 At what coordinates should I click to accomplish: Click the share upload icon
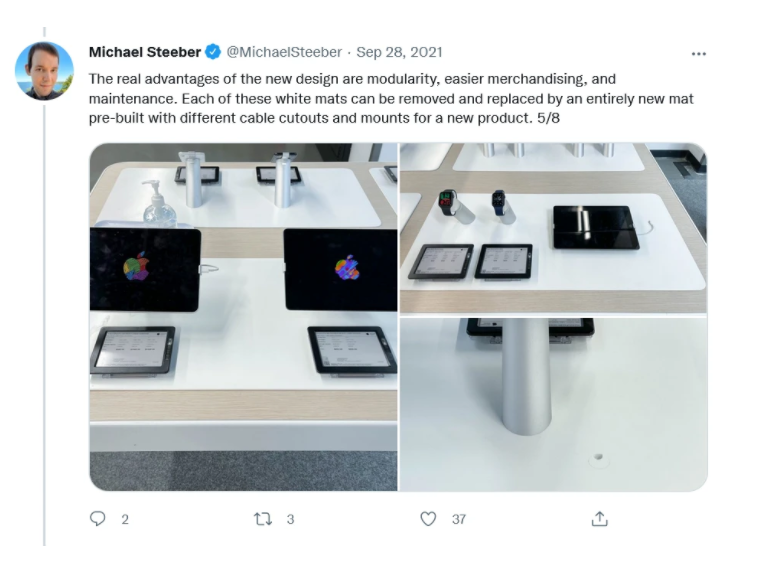[600, 519]
